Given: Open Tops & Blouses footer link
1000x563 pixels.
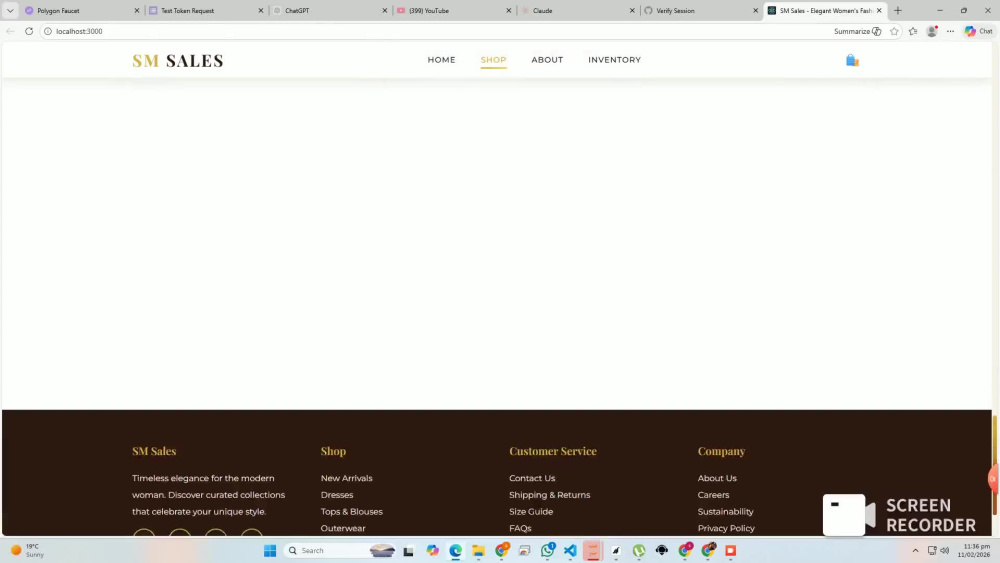Looking at the screenshot, I should click(351, 511).
